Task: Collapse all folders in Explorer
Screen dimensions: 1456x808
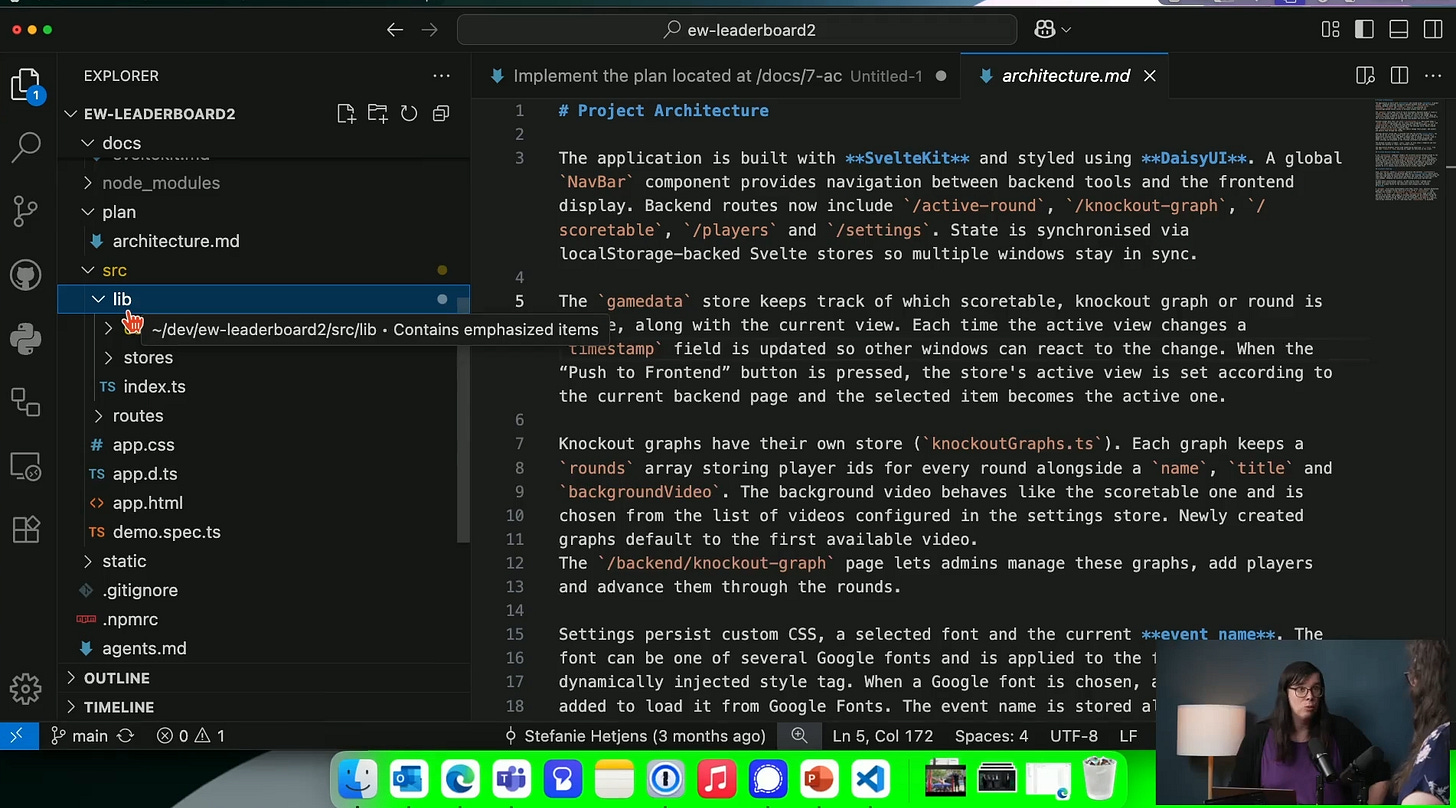Action: (440, 114)
